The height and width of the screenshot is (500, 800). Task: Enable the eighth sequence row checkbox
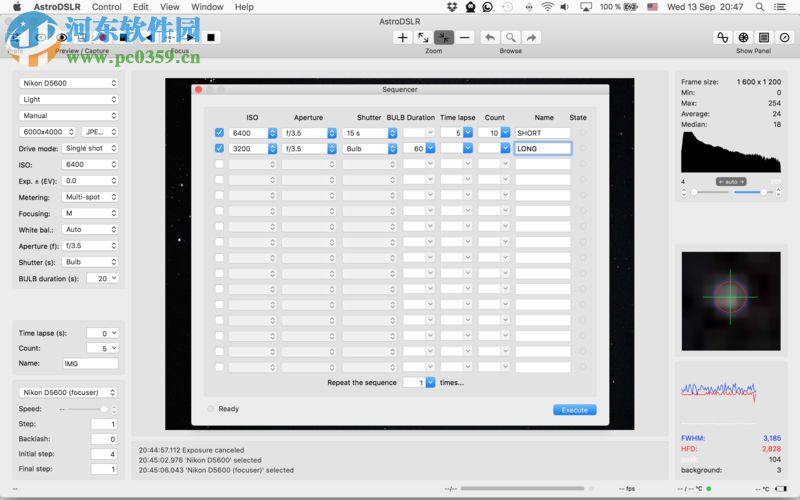point(219,242)
